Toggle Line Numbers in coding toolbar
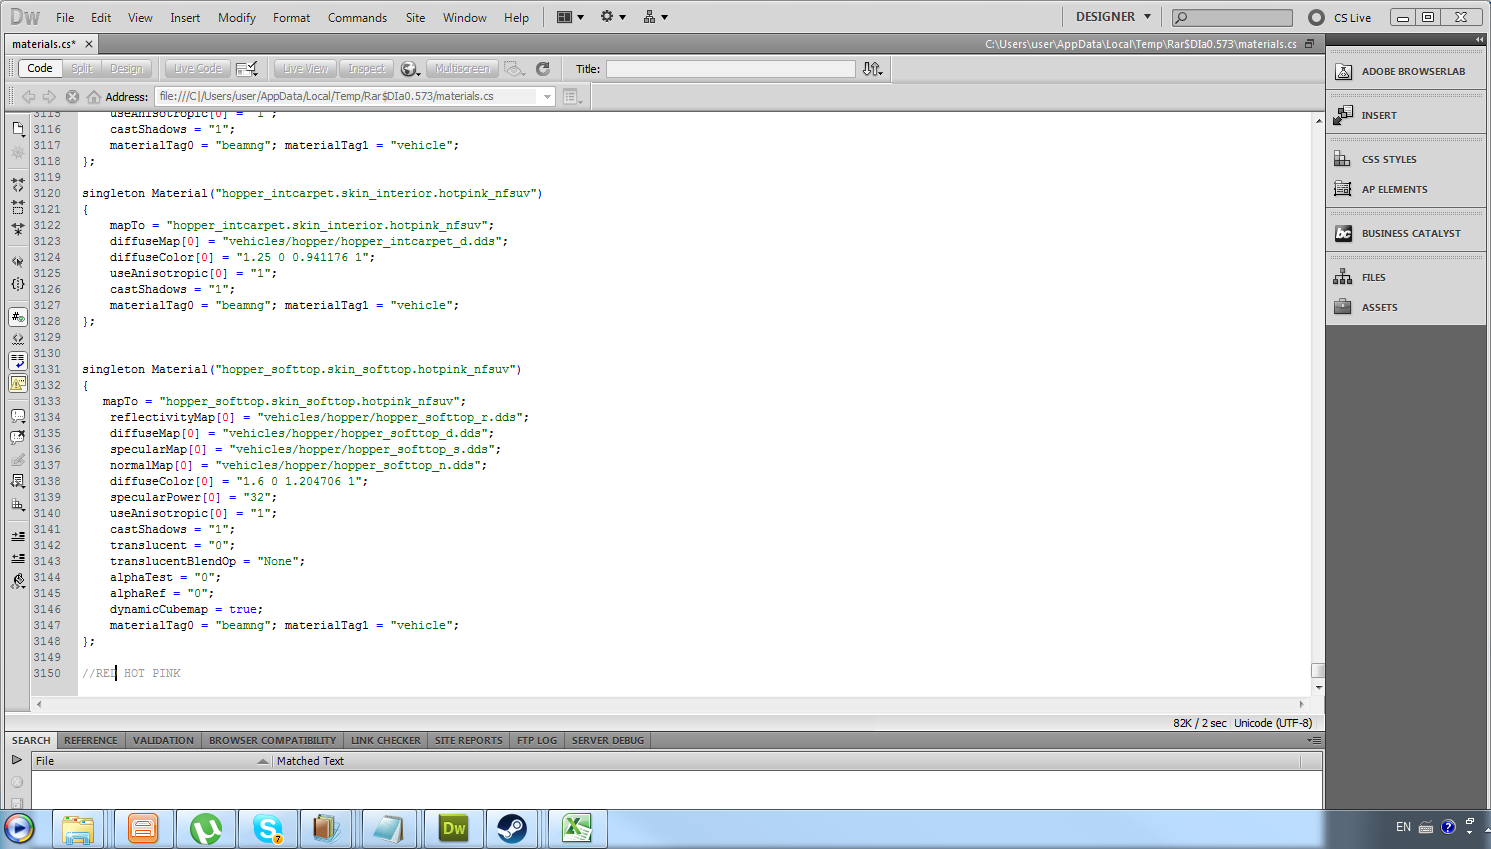 18,317
